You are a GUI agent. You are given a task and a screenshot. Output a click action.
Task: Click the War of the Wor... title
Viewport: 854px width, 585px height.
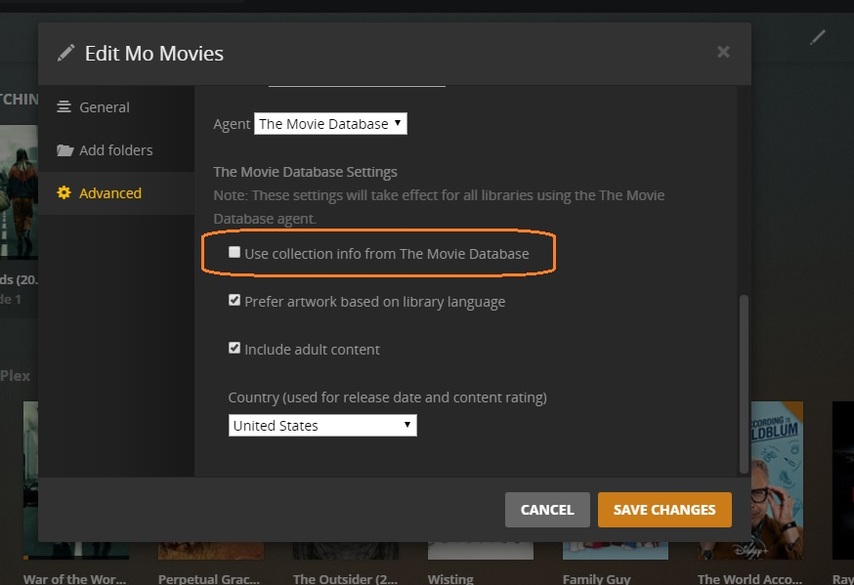(x=75, y=578)
